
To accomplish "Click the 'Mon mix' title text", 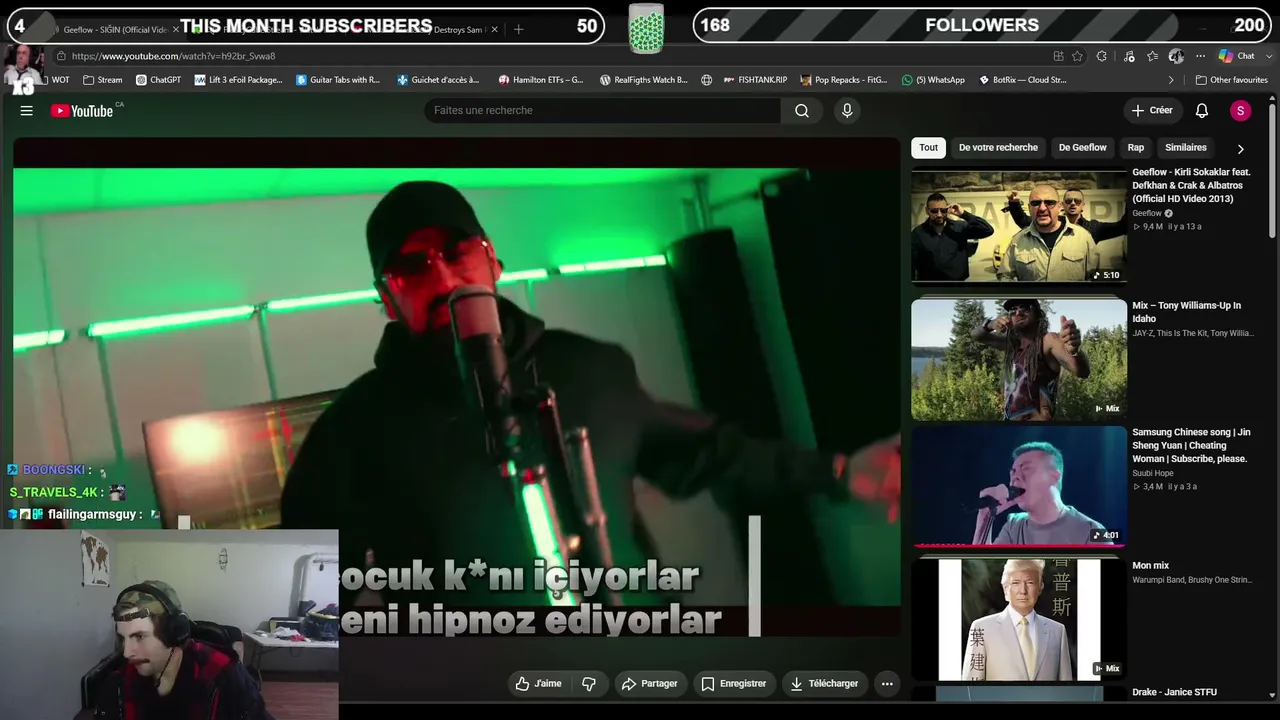I will pyautogui.click(x=1150, y=566).
